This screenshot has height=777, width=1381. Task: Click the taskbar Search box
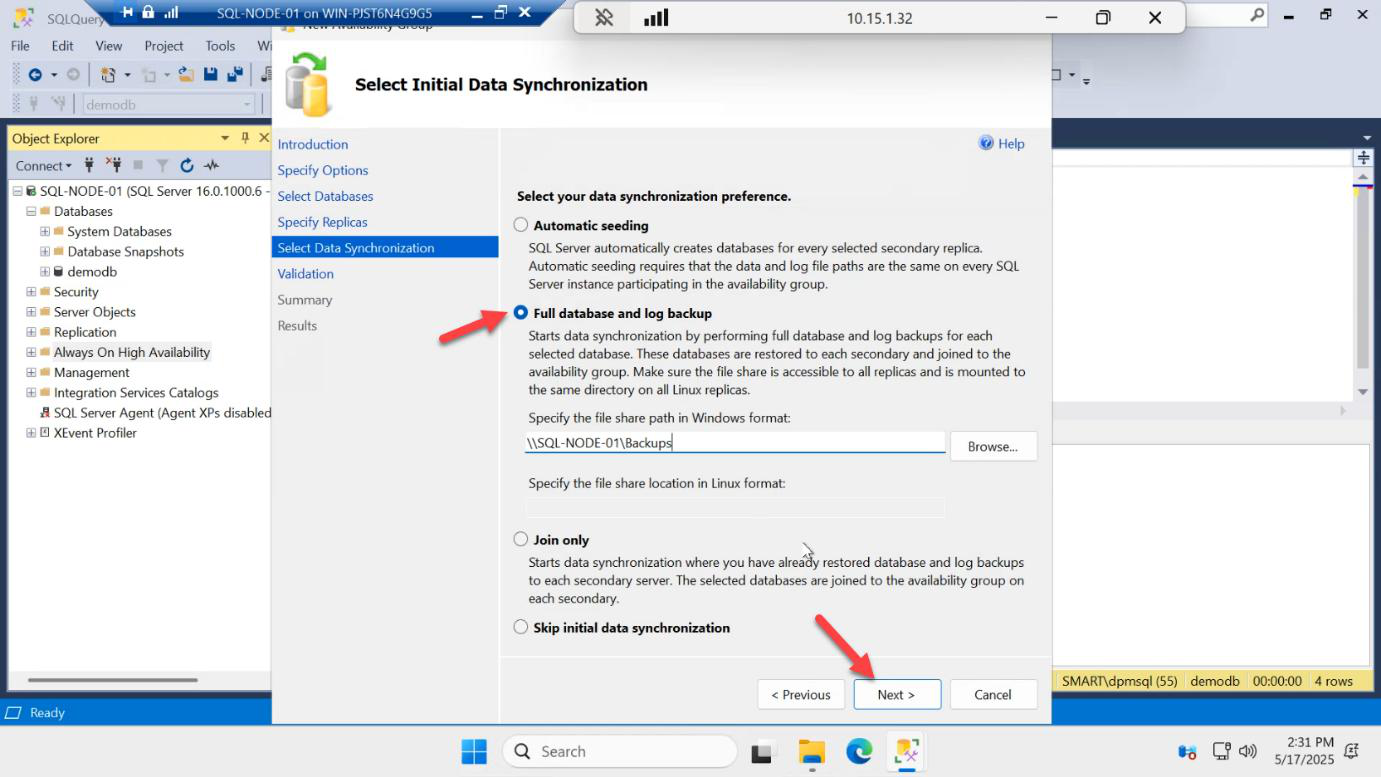pos(618,751)
